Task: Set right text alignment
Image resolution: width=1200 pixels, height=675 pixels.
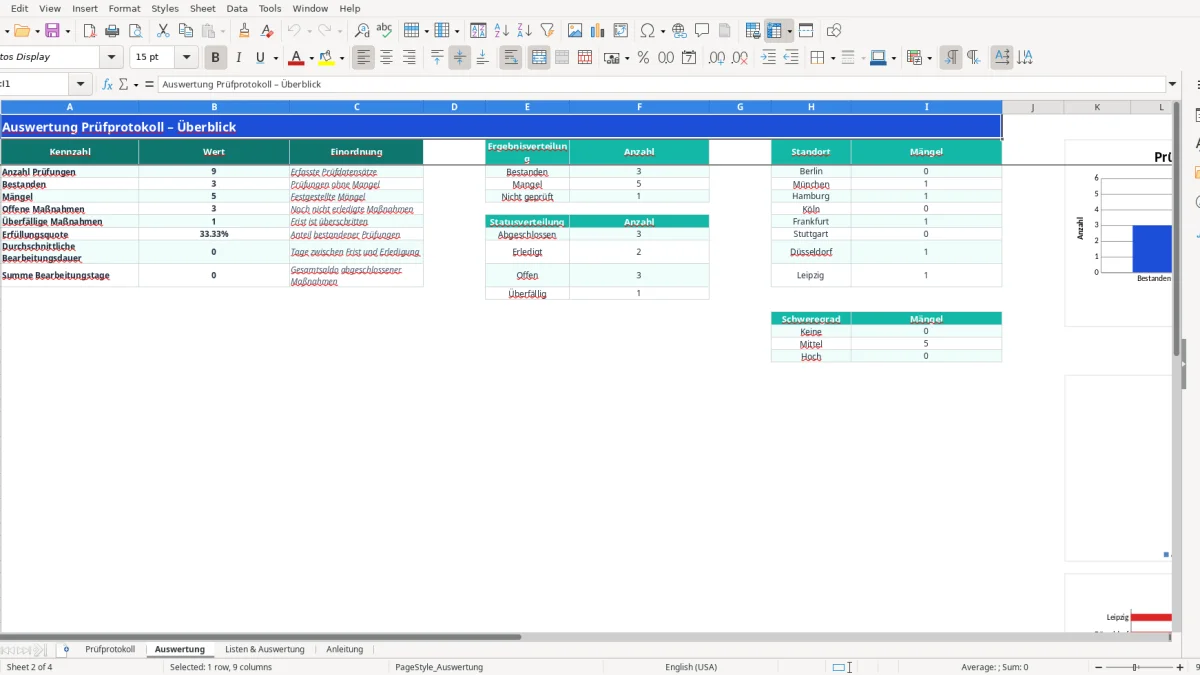Action: pyautogui.click(x=409, y=58)
